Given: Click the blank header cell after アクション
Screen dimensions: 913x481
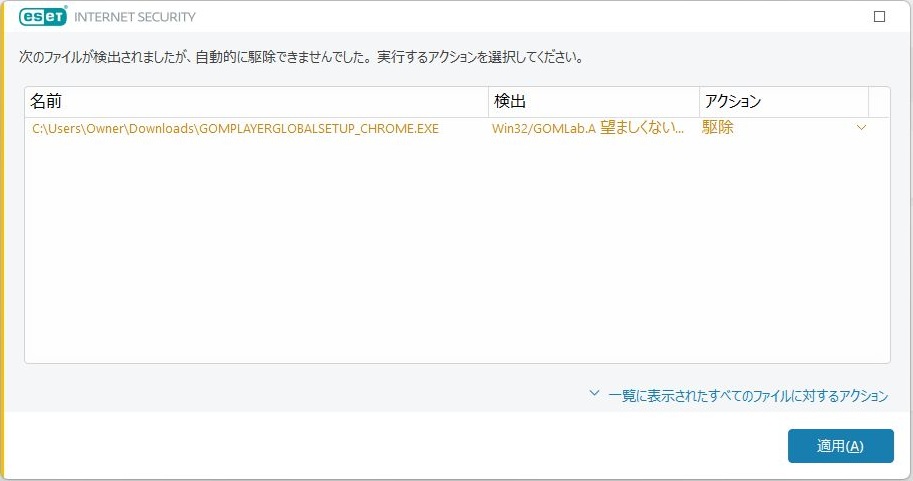Looking at the screenshot, I should click(879, 102).
